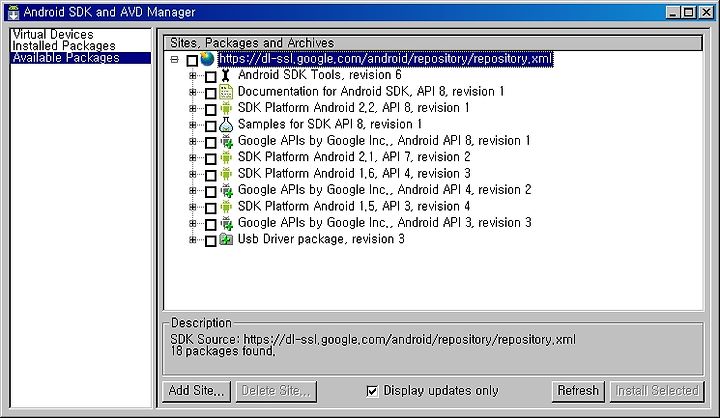Click Android icon for SDK Platform 1.6

click(x=225, y=174)
